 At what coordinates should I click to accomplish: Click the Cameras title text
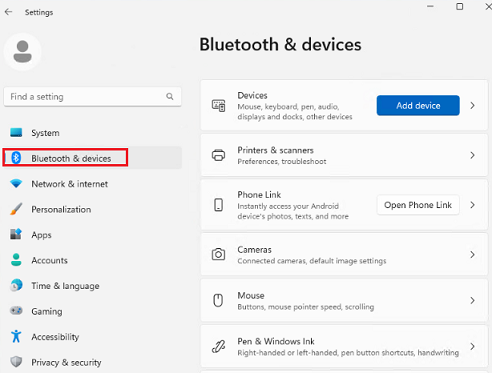click(x=254, y=250)
